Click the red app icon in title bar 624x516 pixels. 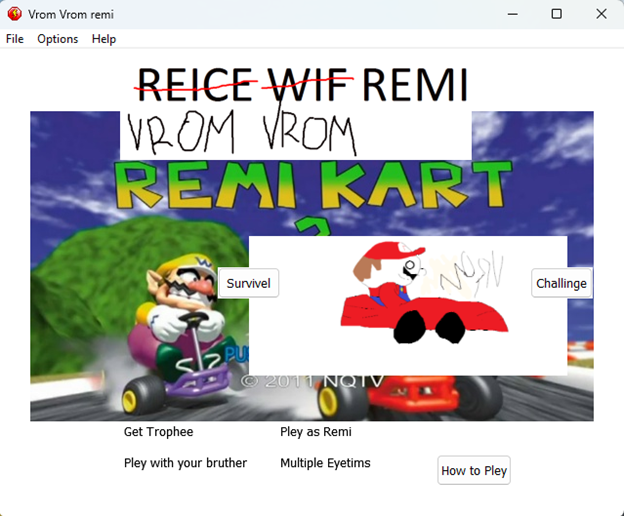15,14
